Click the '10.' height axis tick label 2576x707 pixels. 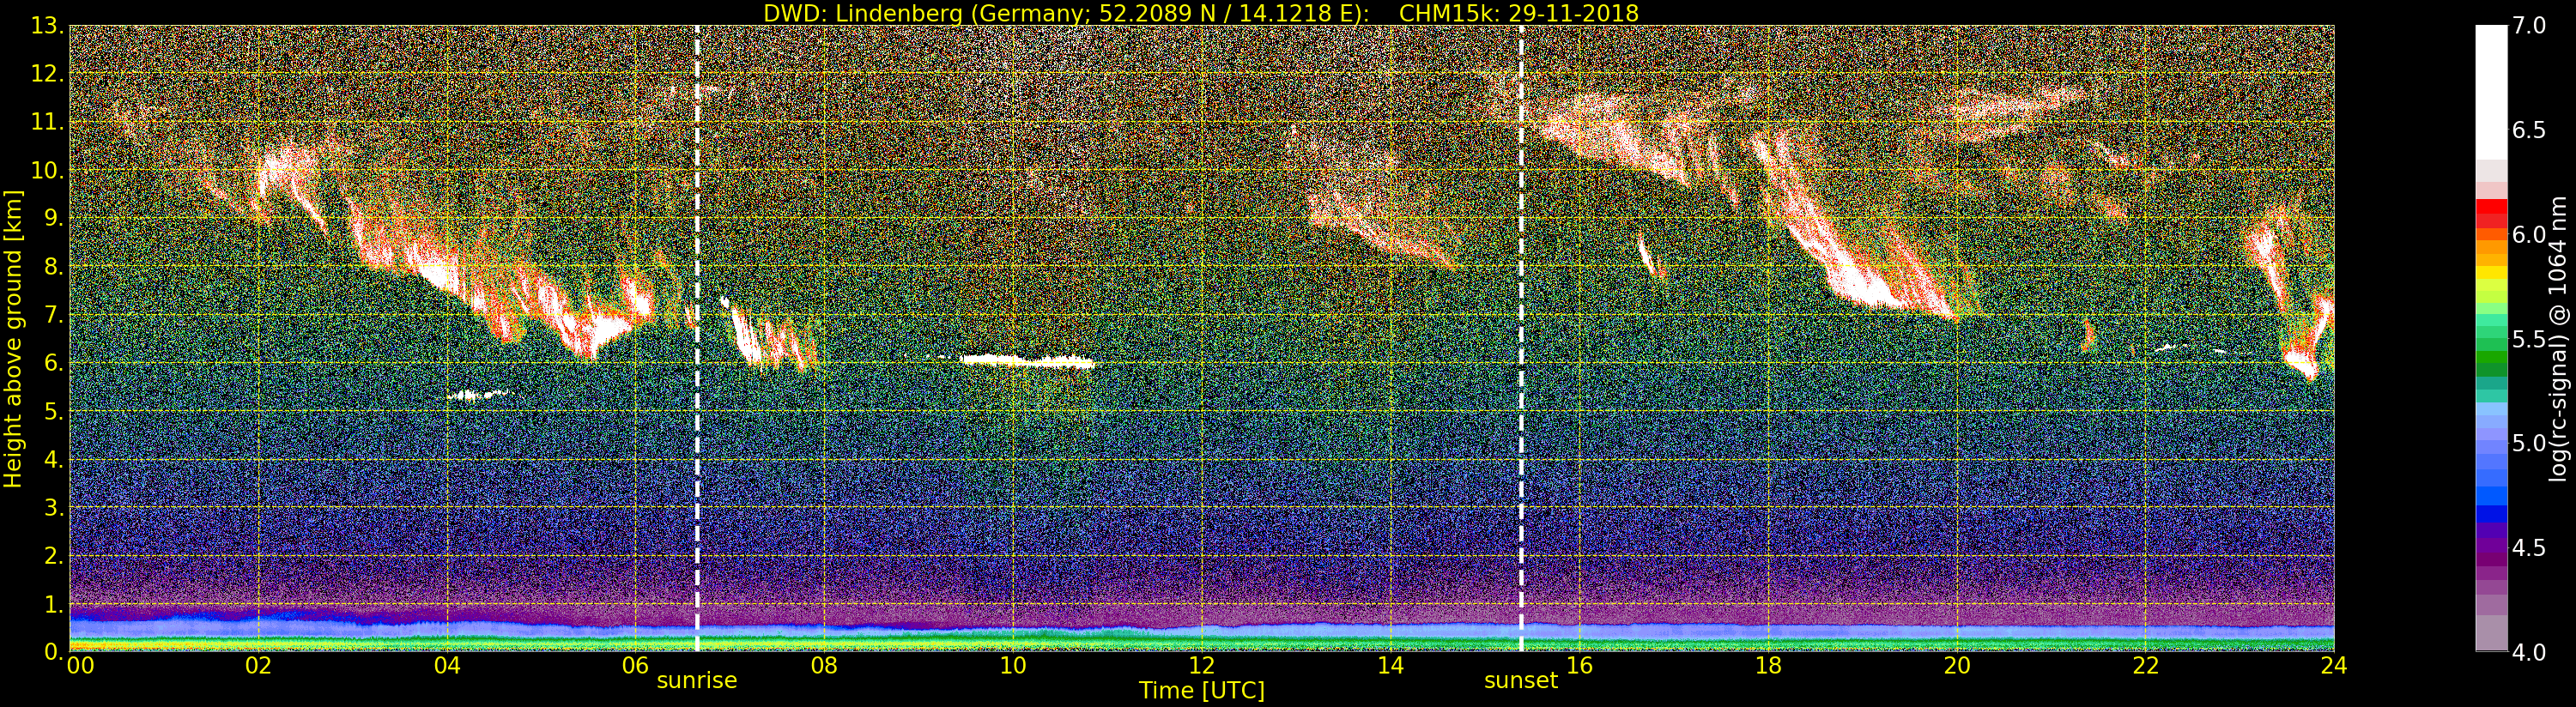coord(47,170)
